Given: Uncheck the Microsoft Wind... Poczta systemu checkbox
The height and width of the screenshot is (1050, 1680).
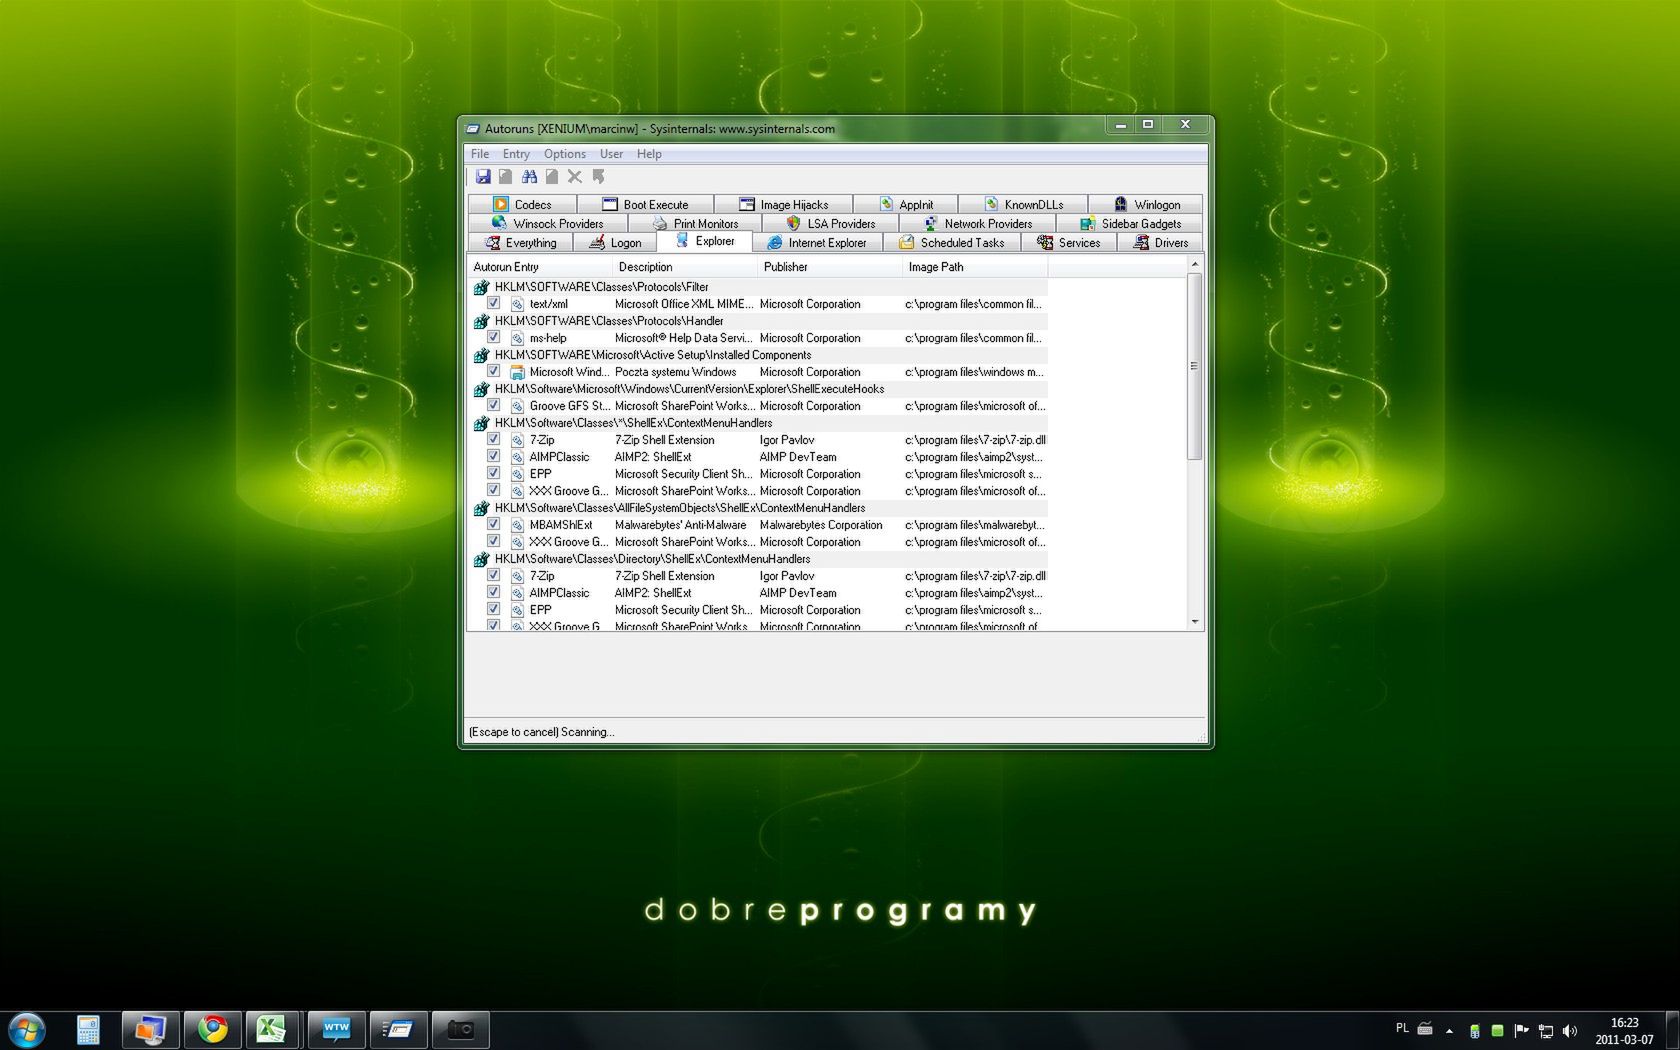Looking at the screenshot, I should tap(493, 371).
